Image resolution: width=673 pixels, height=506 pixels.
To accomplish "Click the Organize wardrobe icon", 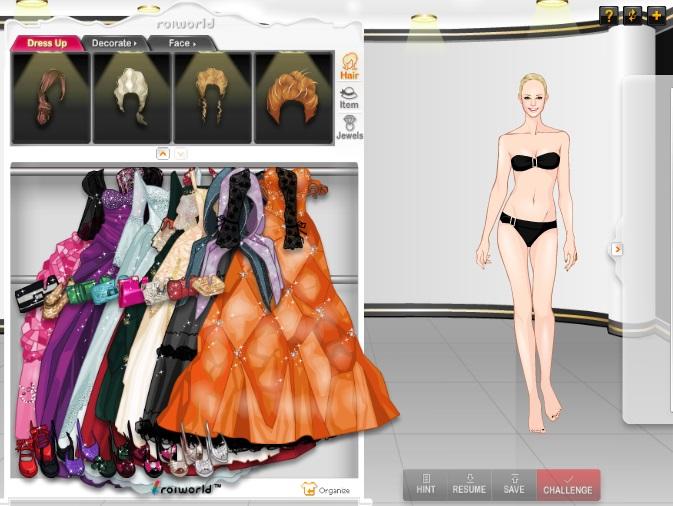I will point(326,489).
